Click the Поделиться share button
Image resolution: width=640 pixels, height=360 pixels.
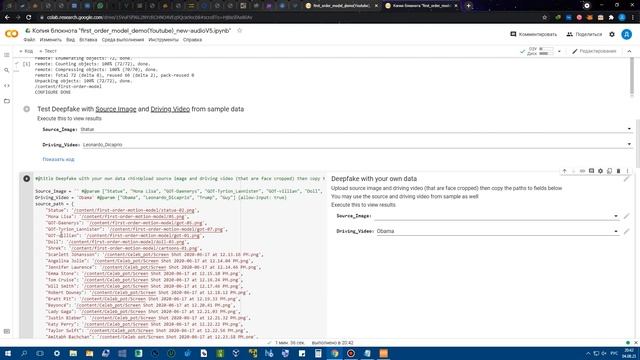[584, 34]
